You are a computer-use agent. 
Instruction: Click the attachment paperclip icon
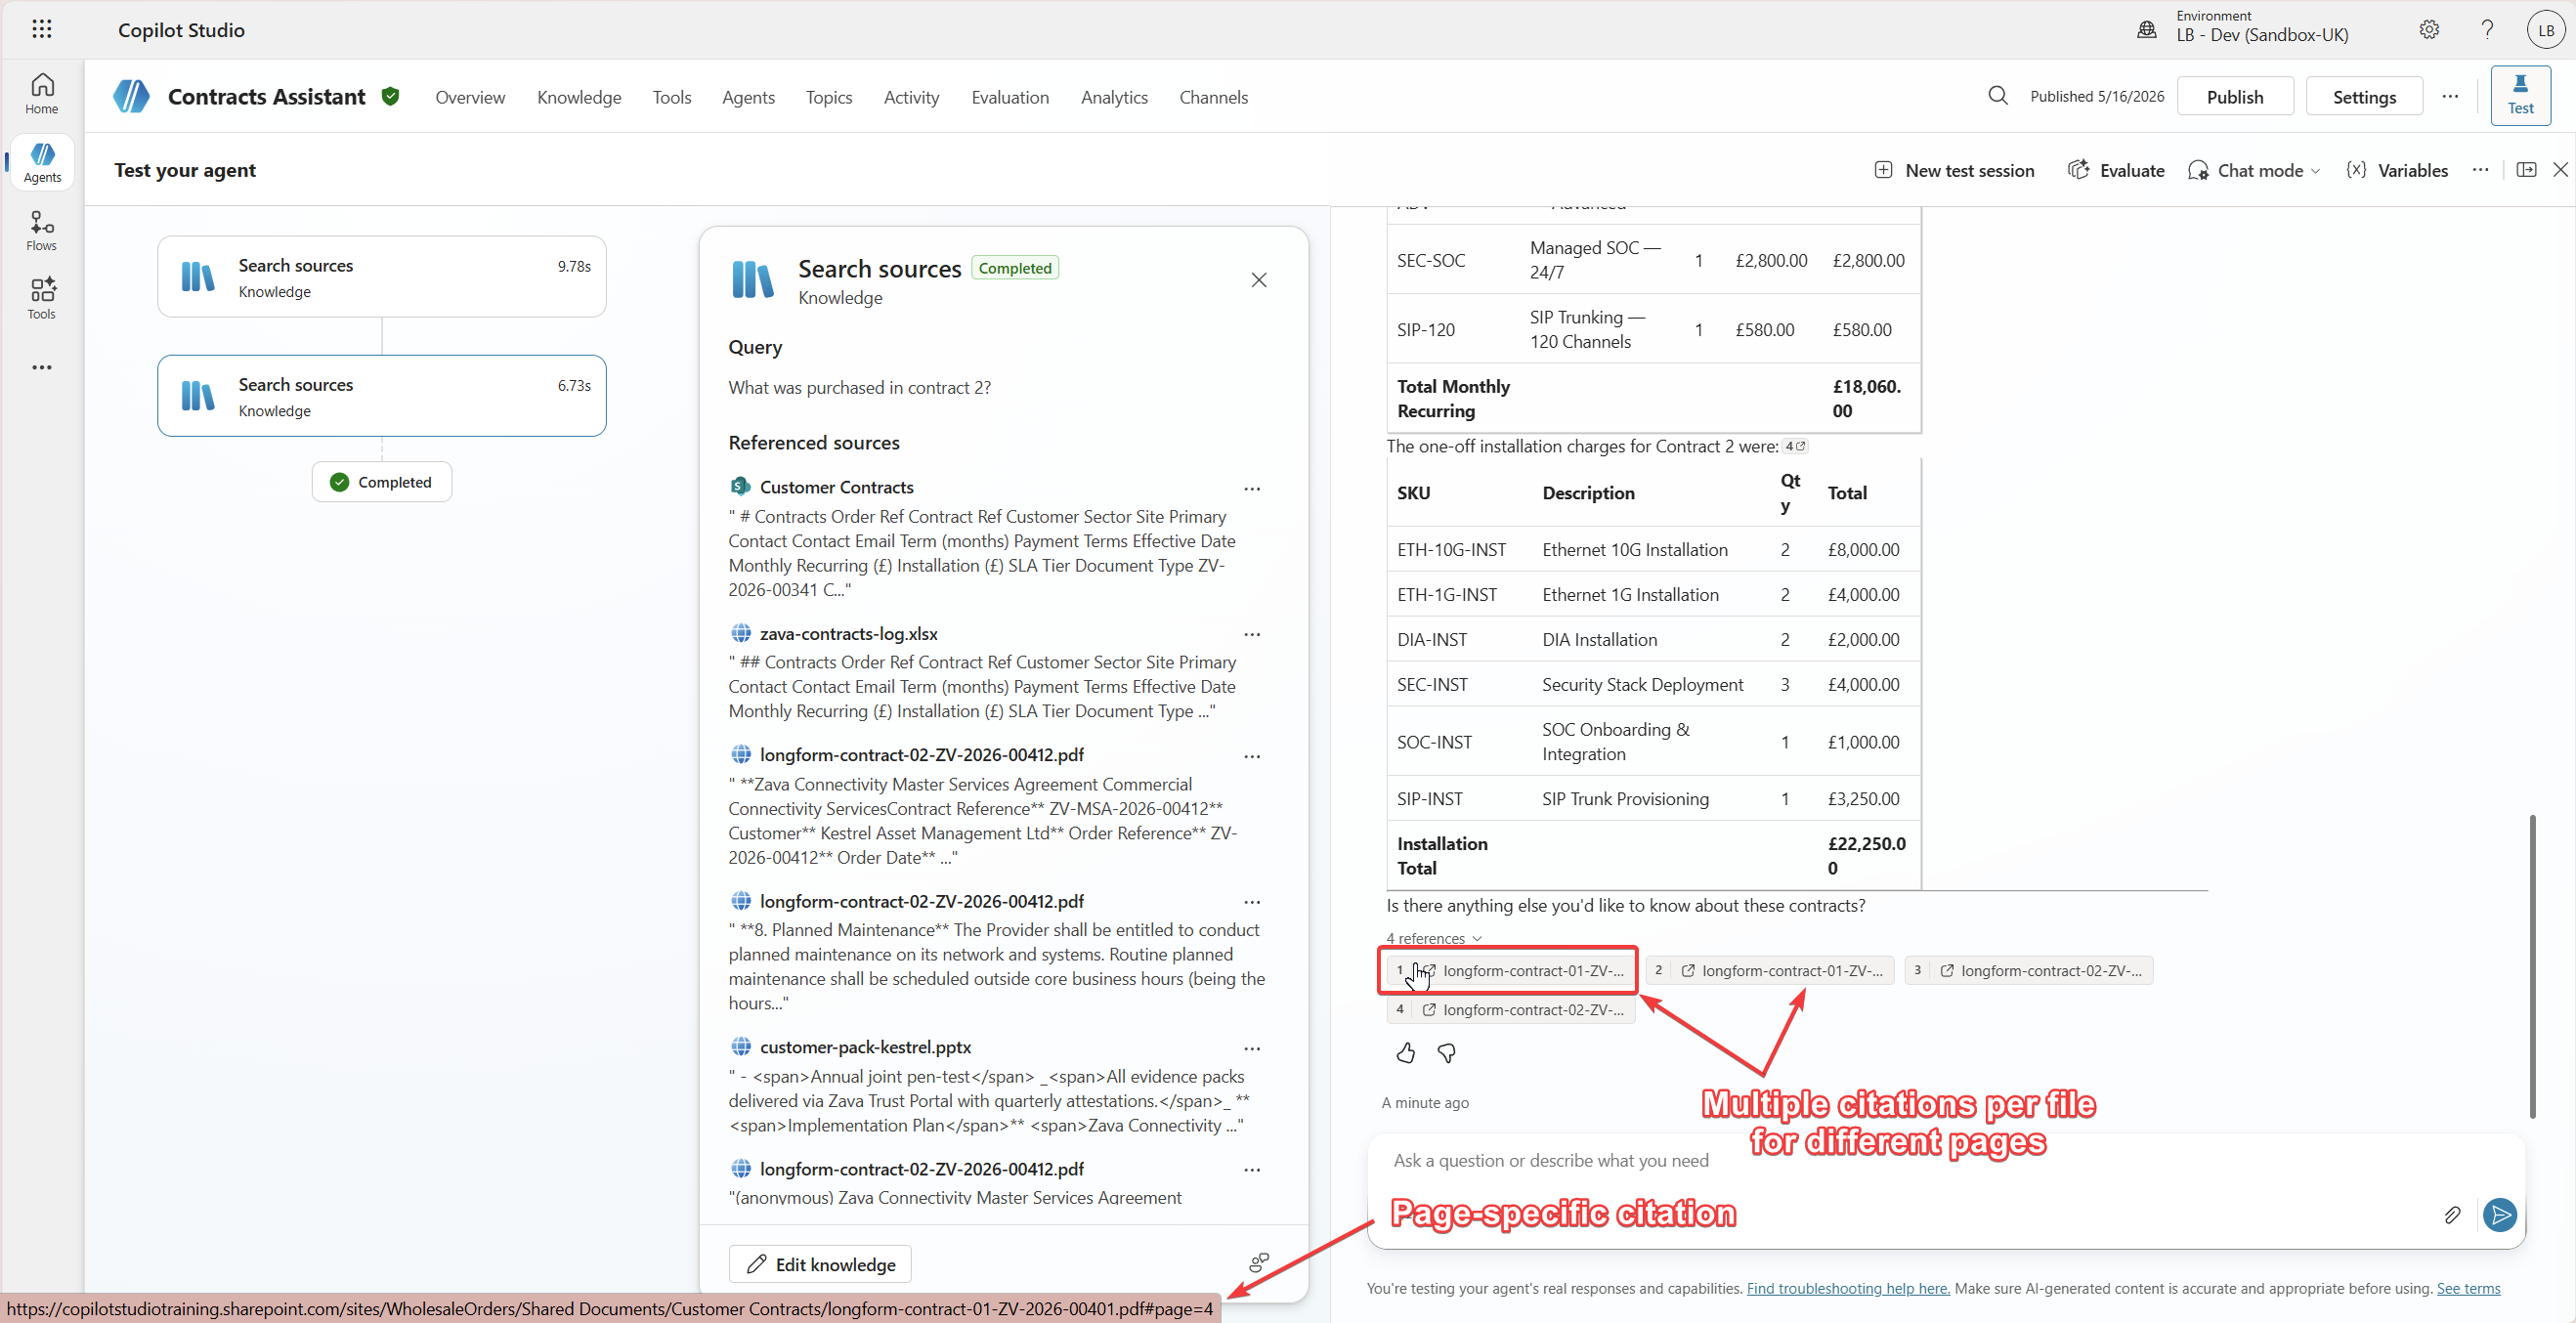pos(2452,1214)
